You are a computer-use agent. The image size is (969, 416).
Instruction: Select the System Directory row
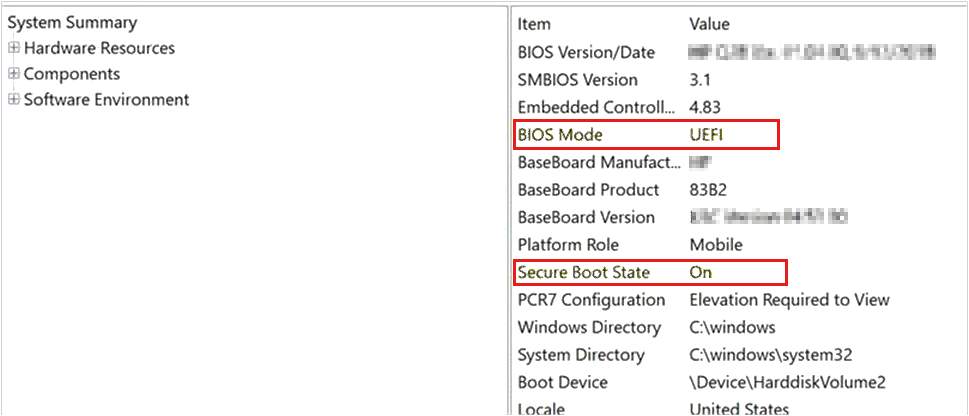[x=583, y=355]
